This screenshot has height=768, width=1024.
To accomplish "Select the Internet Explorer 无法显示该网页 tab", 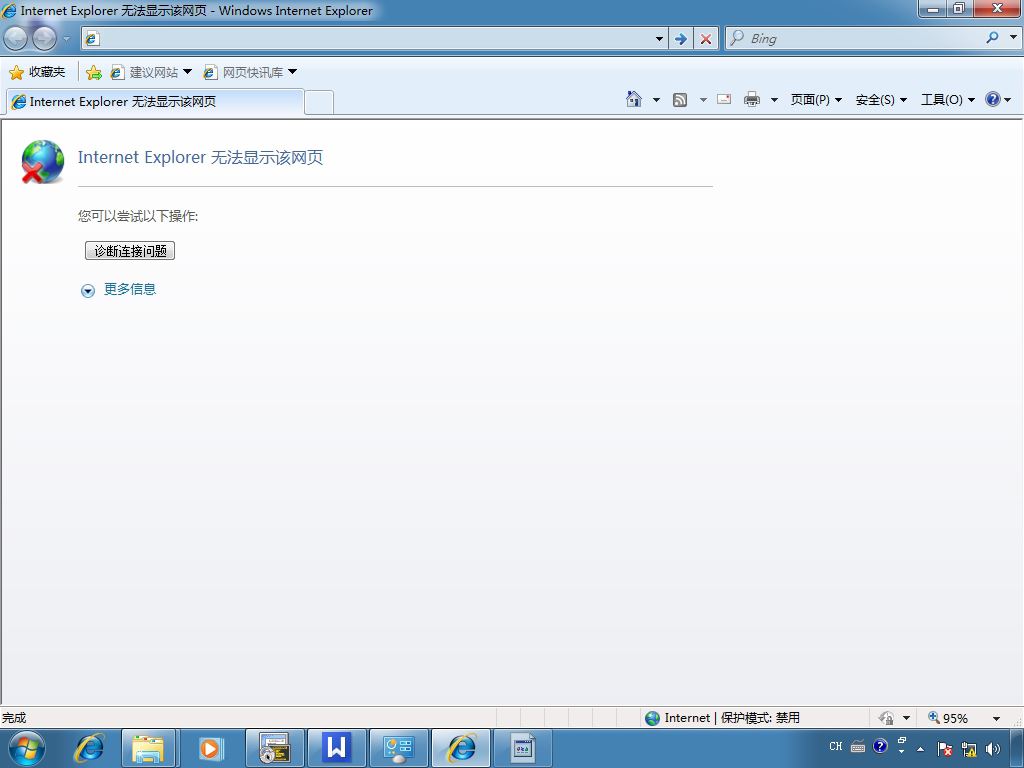I will [x=155, y=102].
